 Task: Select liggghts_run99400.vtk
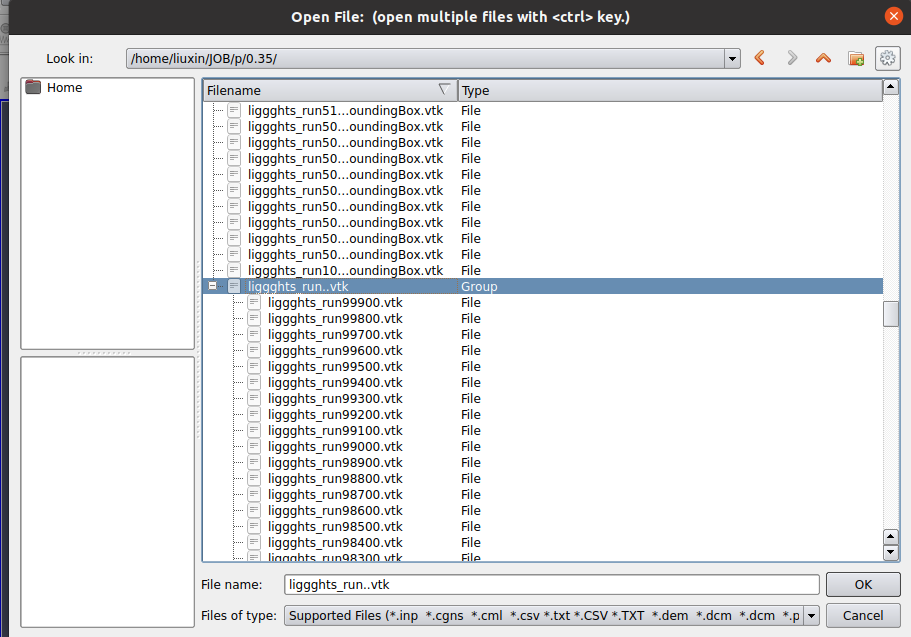click(x=335, y=382)
